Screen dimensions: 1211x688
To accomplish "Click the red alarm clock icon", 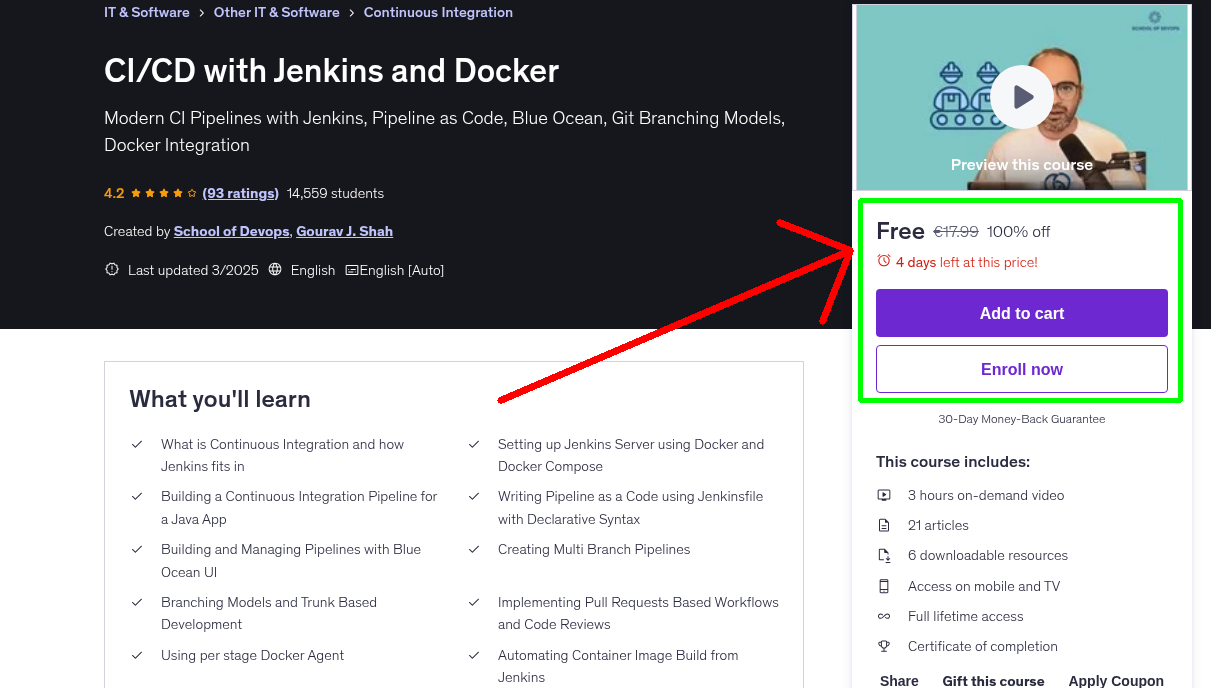I will [883, 261].
